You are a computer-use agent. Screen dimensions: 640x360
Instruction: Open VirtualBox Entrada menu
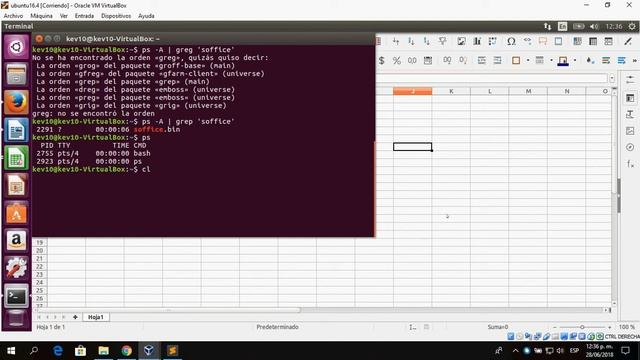tap(84, 16)
